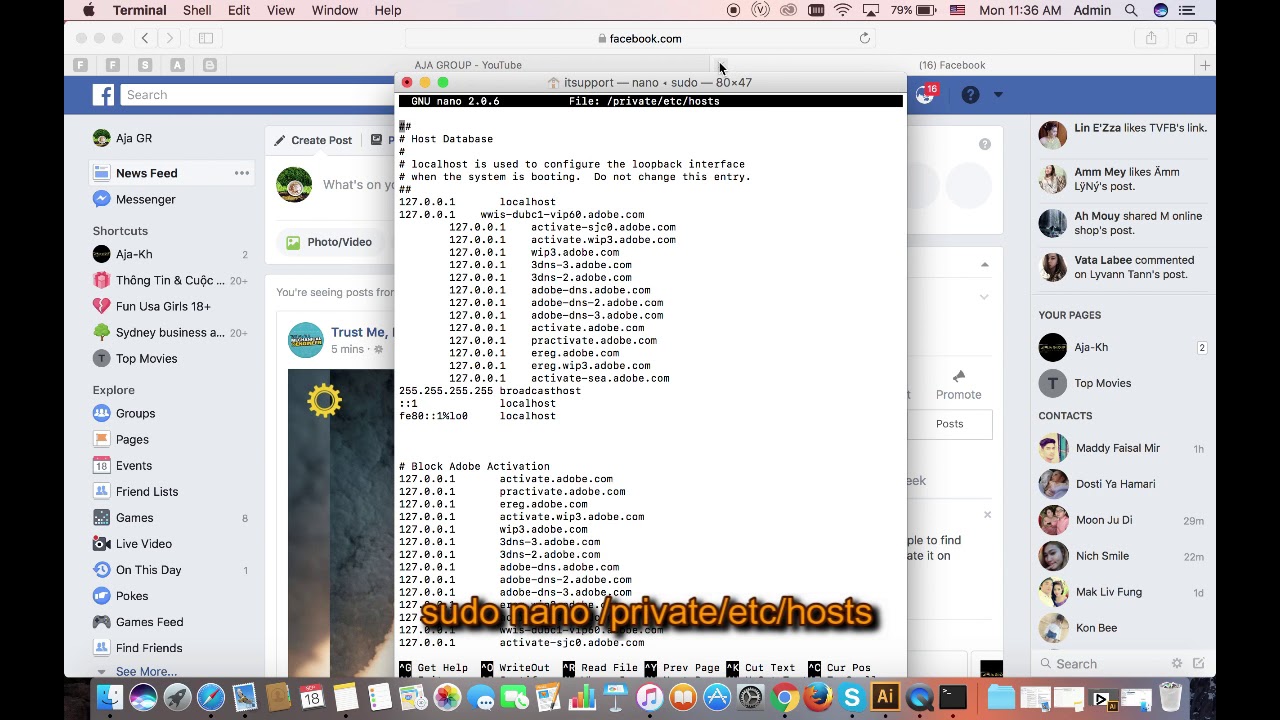Add new Safari tab with plus button

pos(1205,65)
